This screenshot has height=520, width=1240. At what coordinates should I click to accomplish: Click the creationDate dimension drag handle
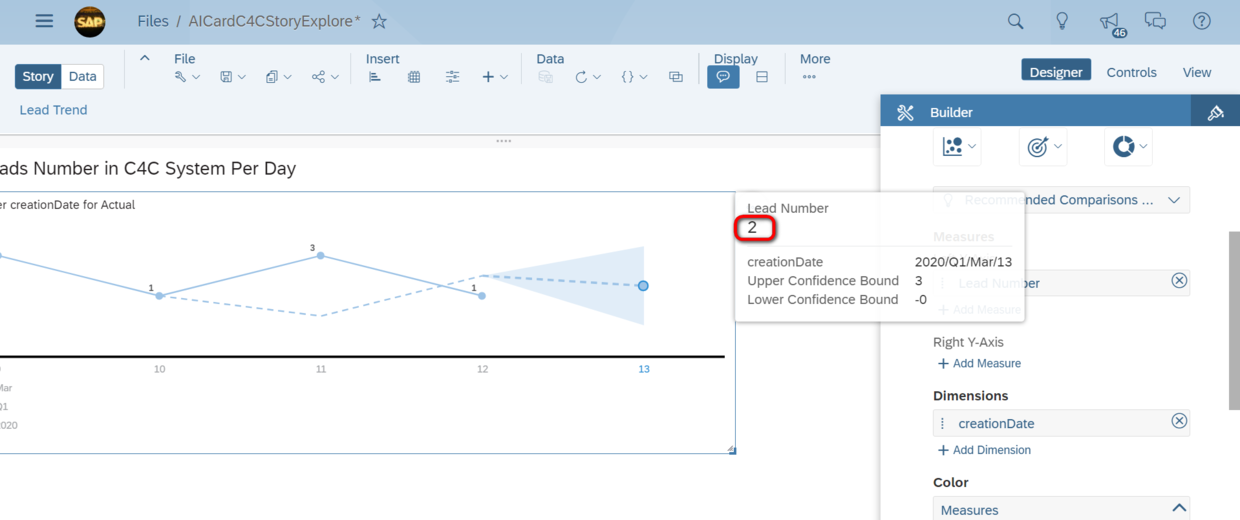pos(943,423)
